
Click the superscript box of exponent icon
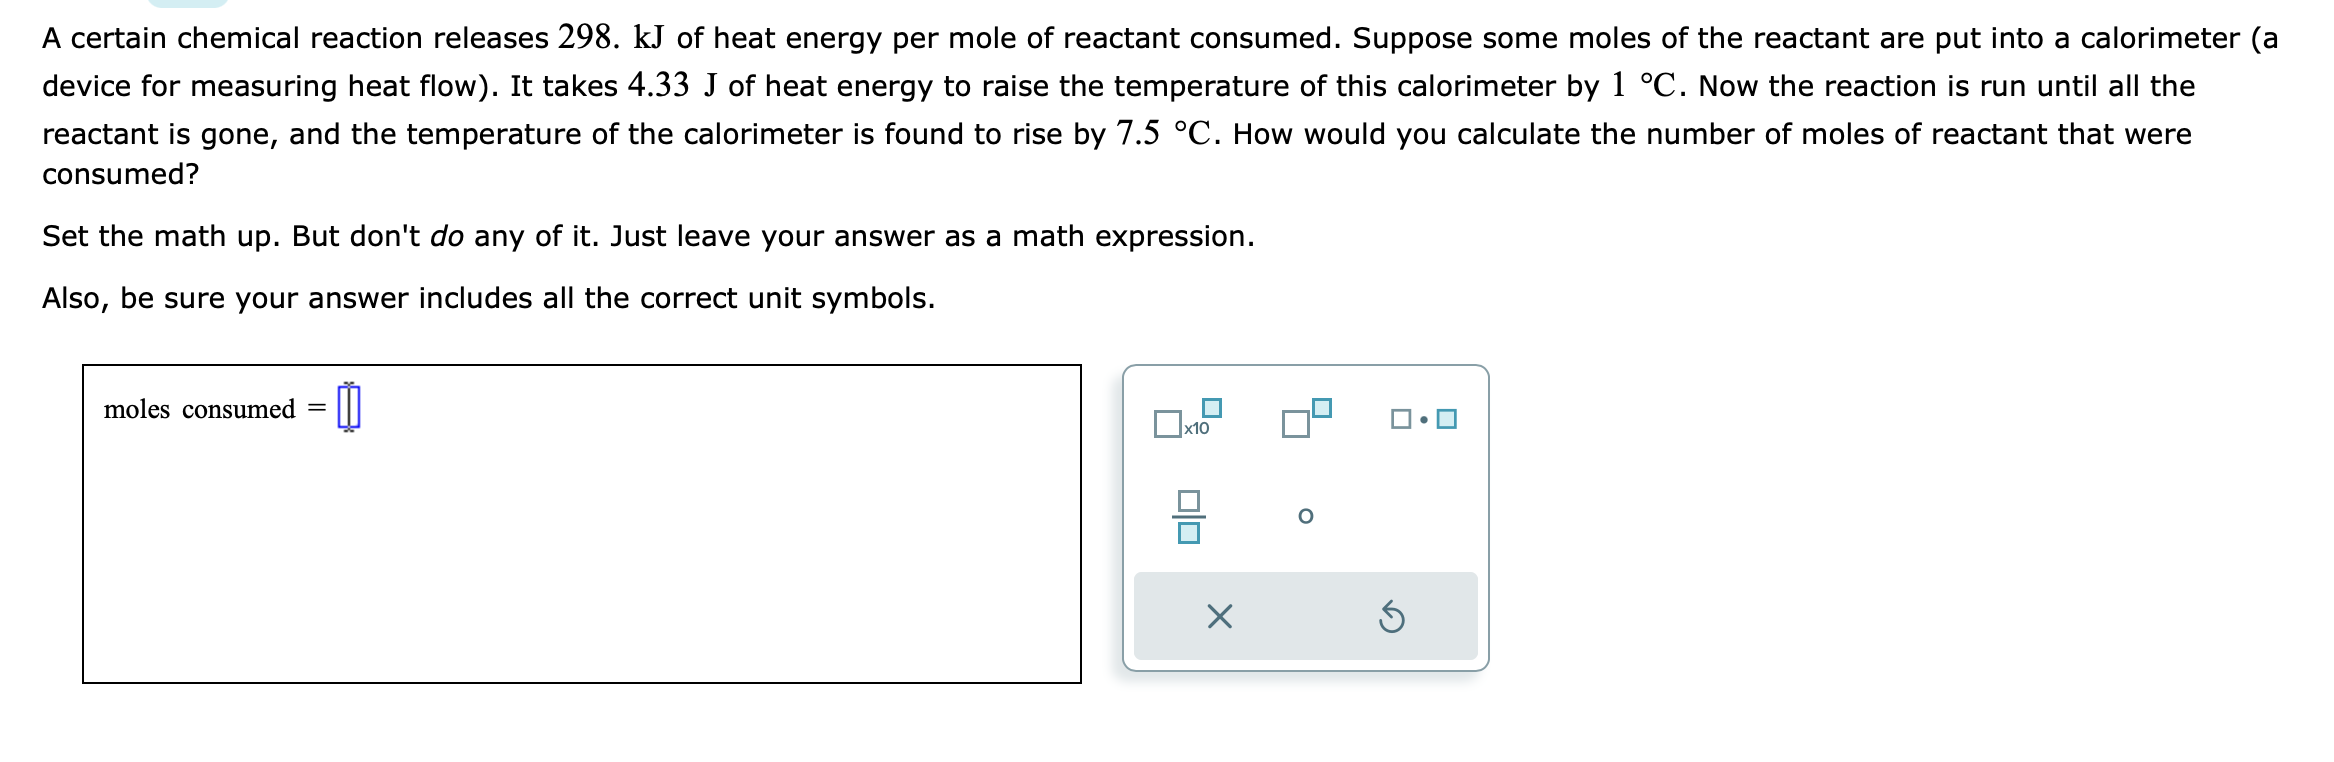(x=1322, y=407)
